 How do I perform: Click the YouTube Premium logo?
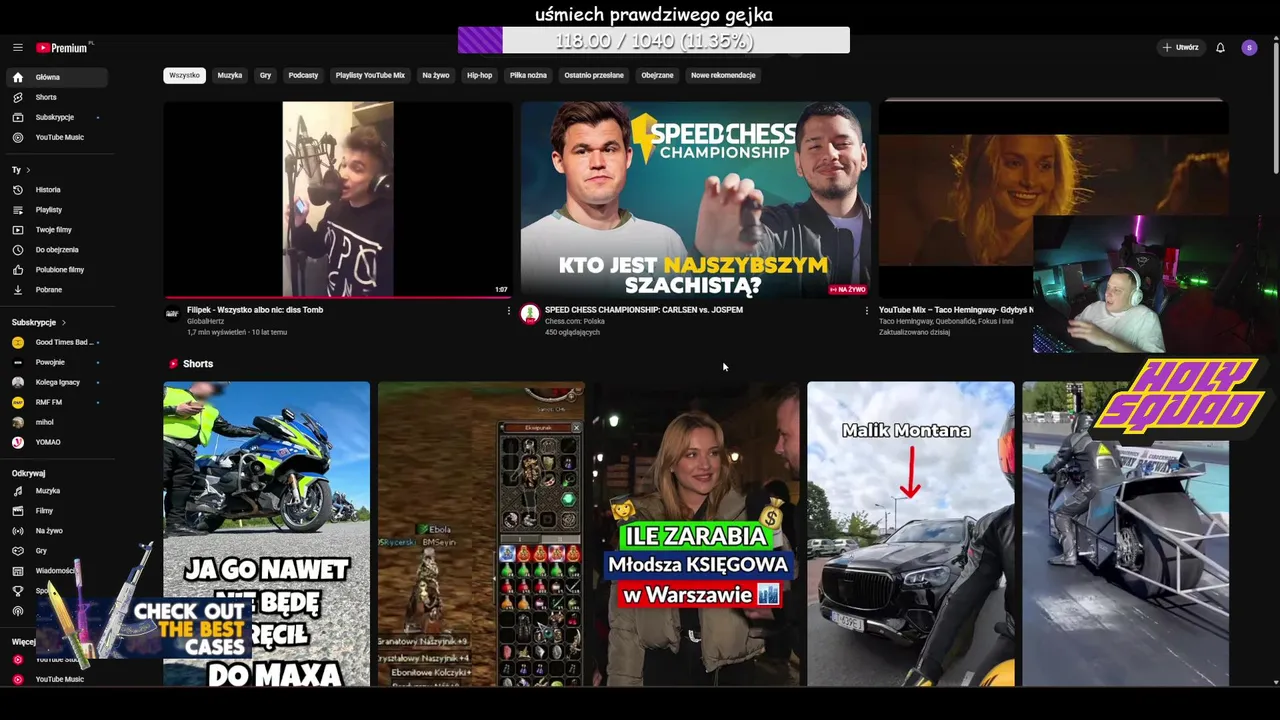(x=64, y=47)
